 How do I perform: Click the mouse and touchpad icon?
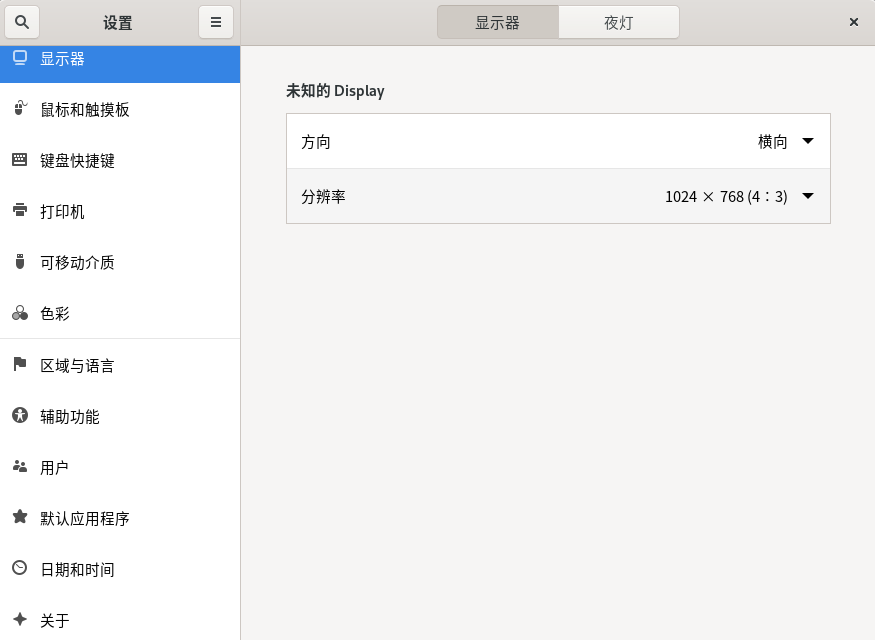[x=19, y=109]
